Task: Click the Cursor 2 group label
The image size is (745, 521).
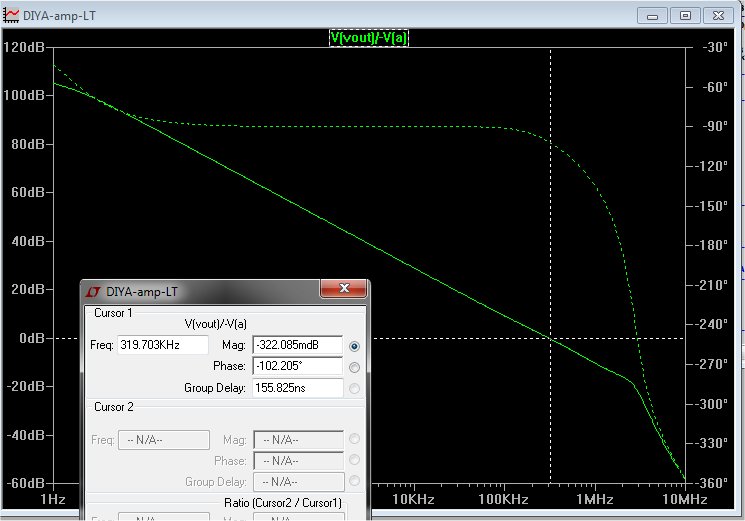Action: [x=114, y=407]
